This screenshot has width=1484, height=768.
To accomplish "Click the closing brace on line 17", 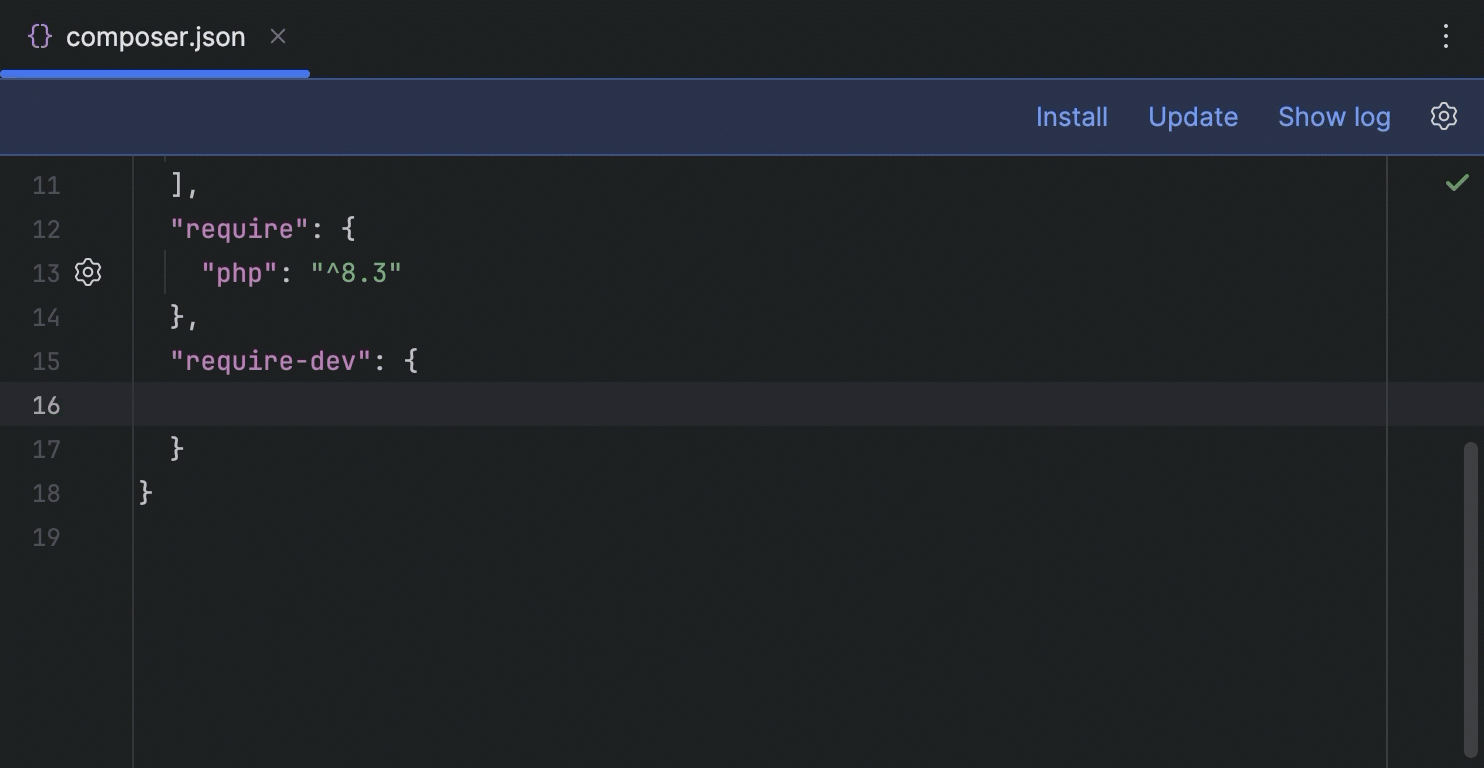I will 177,448.
